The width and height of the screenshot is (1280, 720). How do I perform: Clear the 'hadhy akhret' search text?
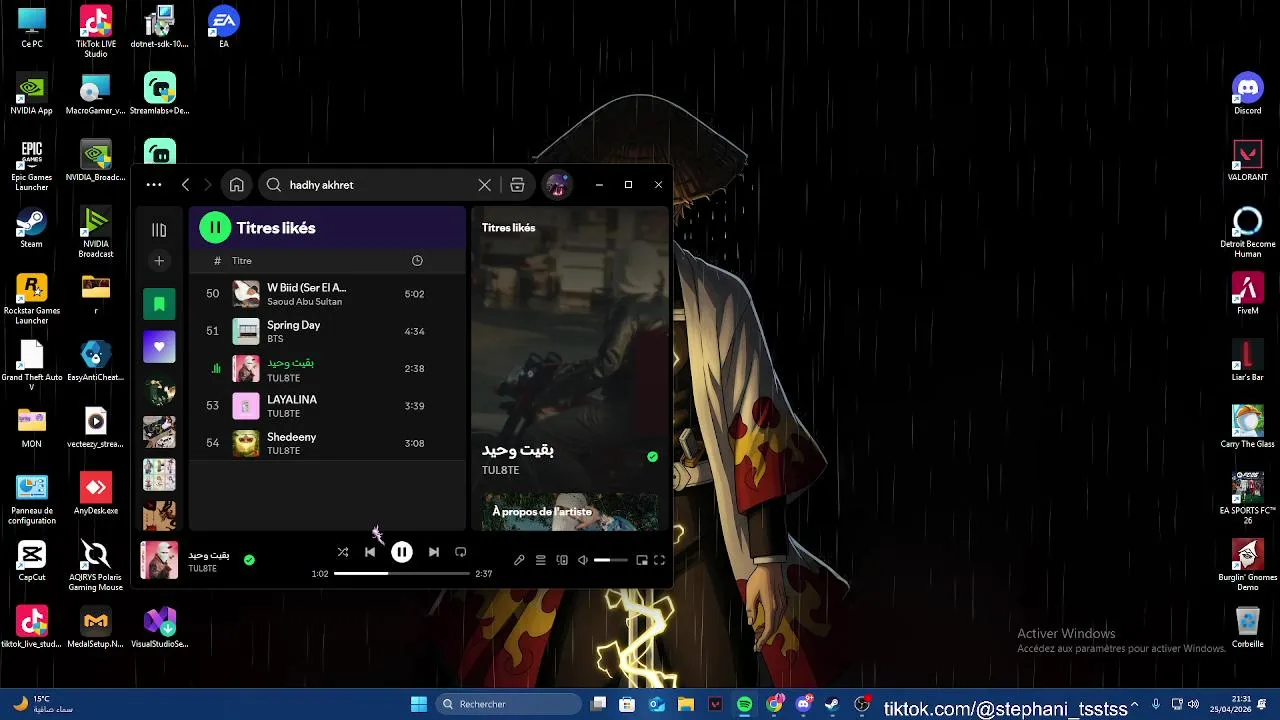point(484,185)
